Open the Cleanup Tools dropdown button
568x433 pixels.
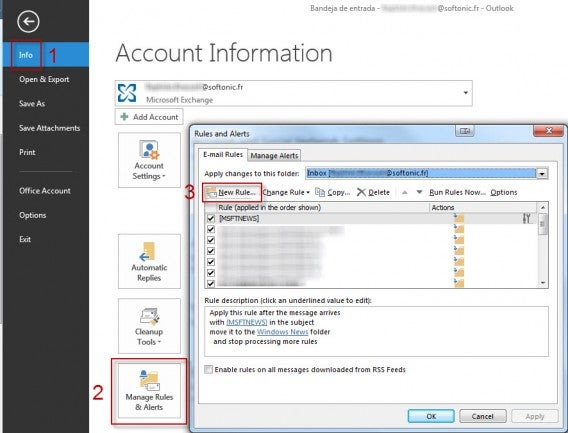coord(149,326)
